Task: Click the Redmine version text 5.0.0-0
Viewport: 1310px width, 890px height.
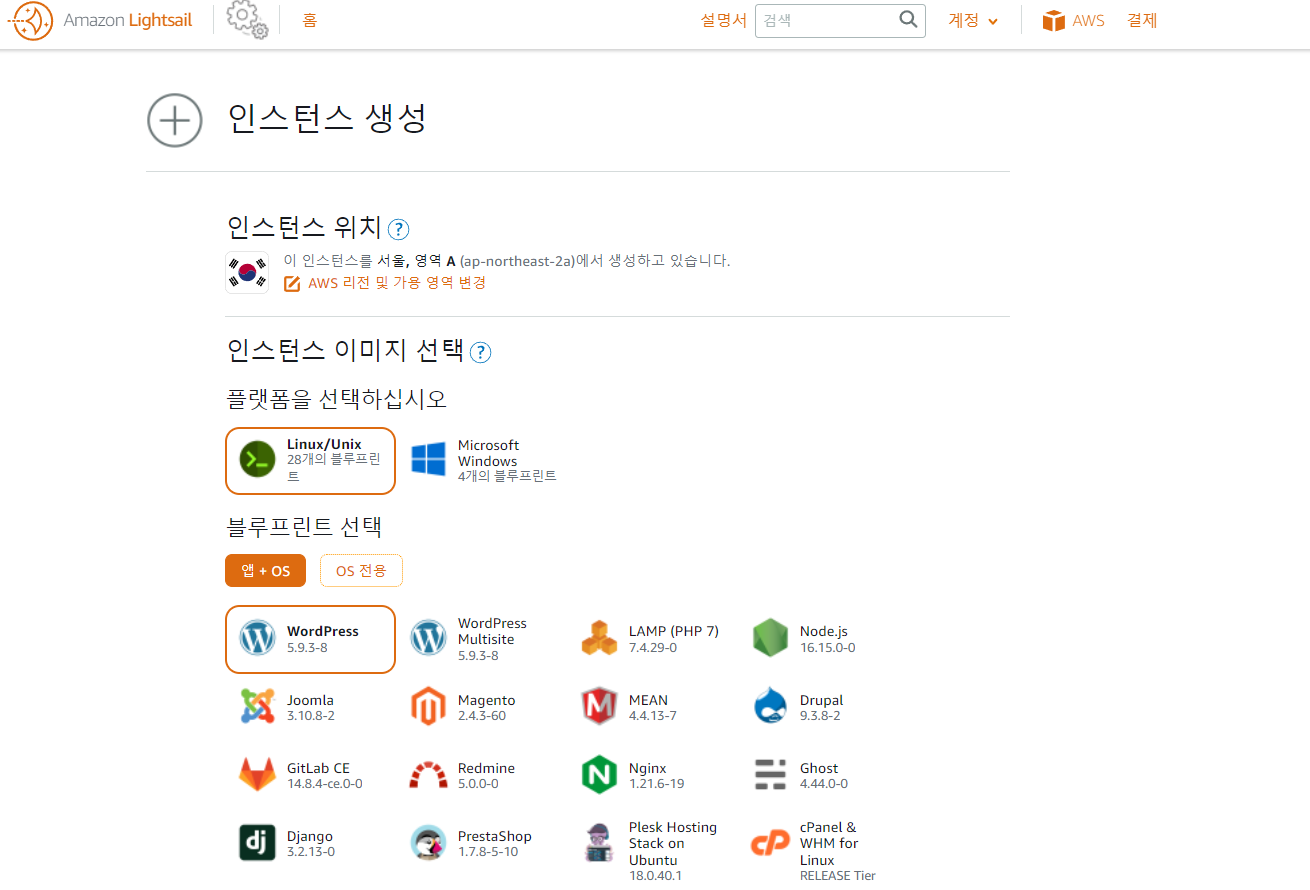Action: (478, 784)
